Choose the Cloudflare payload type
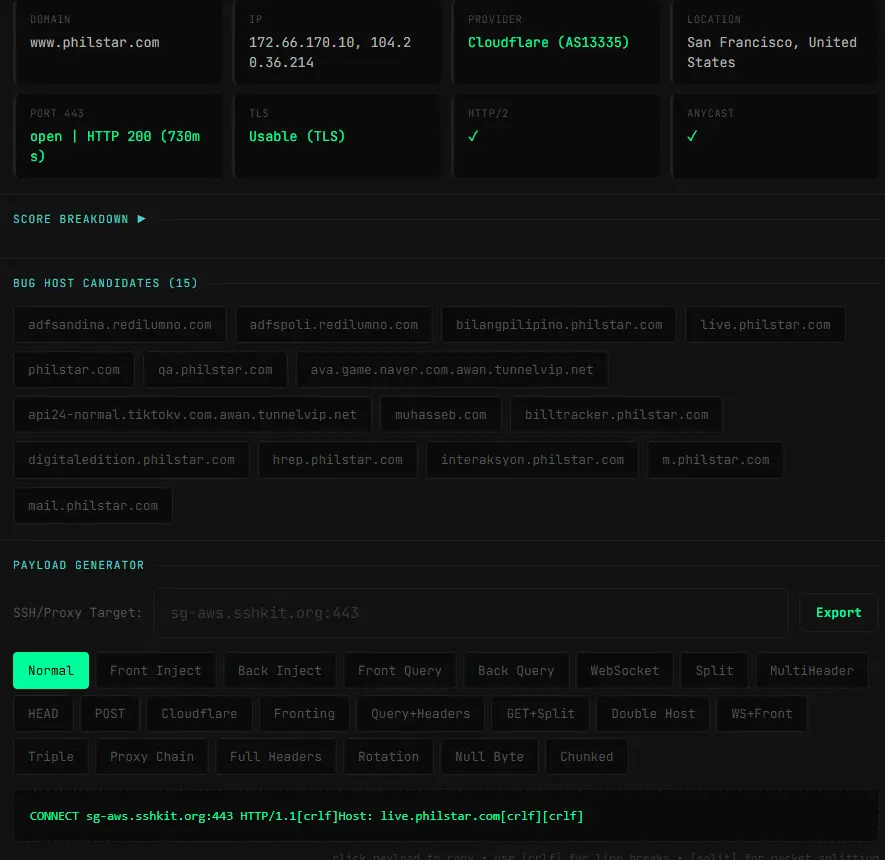 coord(199,714)
